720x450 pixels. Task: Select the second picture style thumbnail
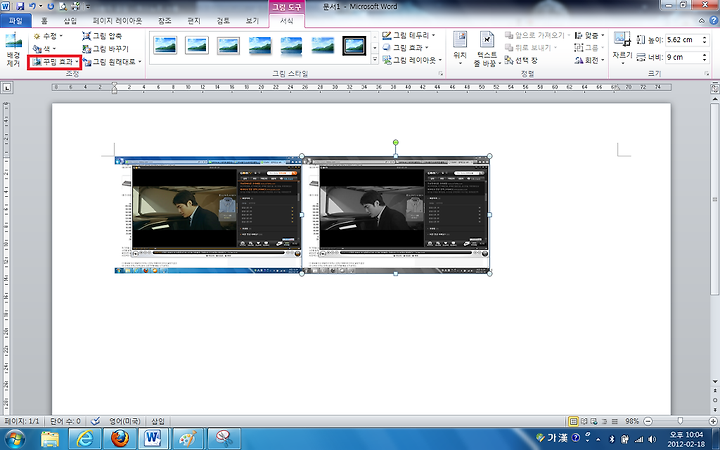[197, 46]
